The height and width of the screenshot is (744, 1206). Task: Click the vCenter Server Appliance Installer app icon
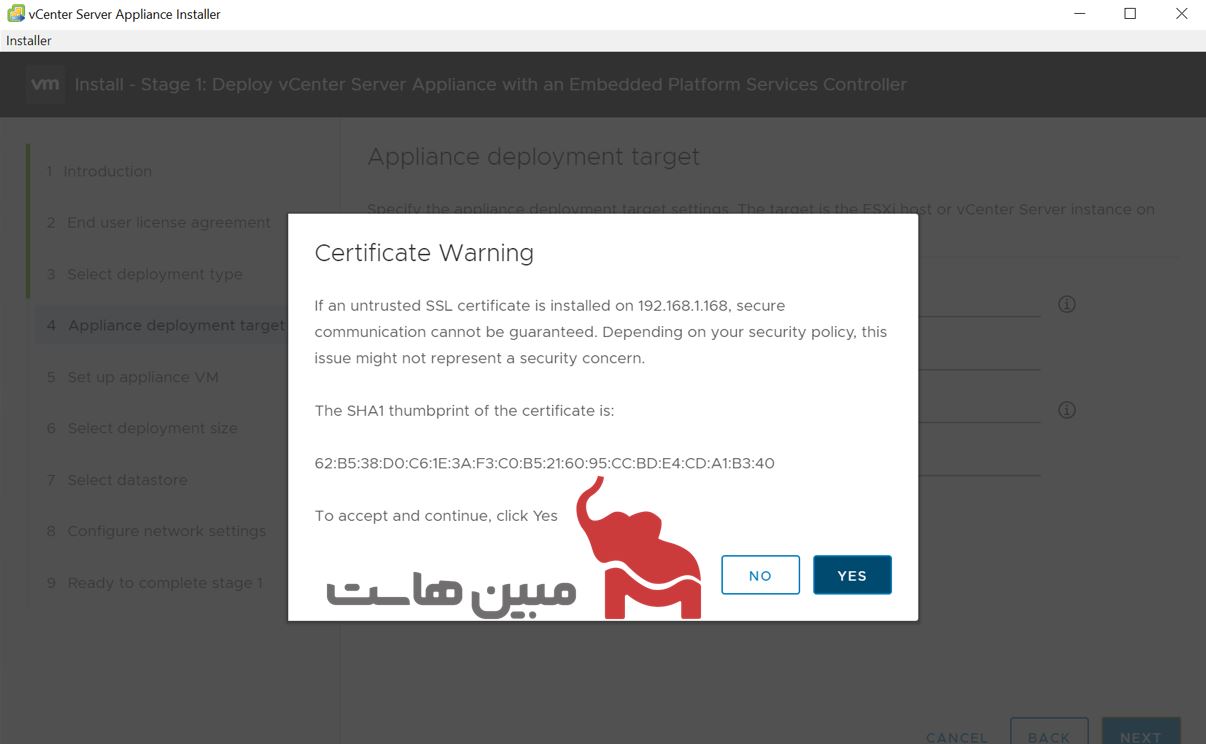pyautogui.click(x=15, y=14)
